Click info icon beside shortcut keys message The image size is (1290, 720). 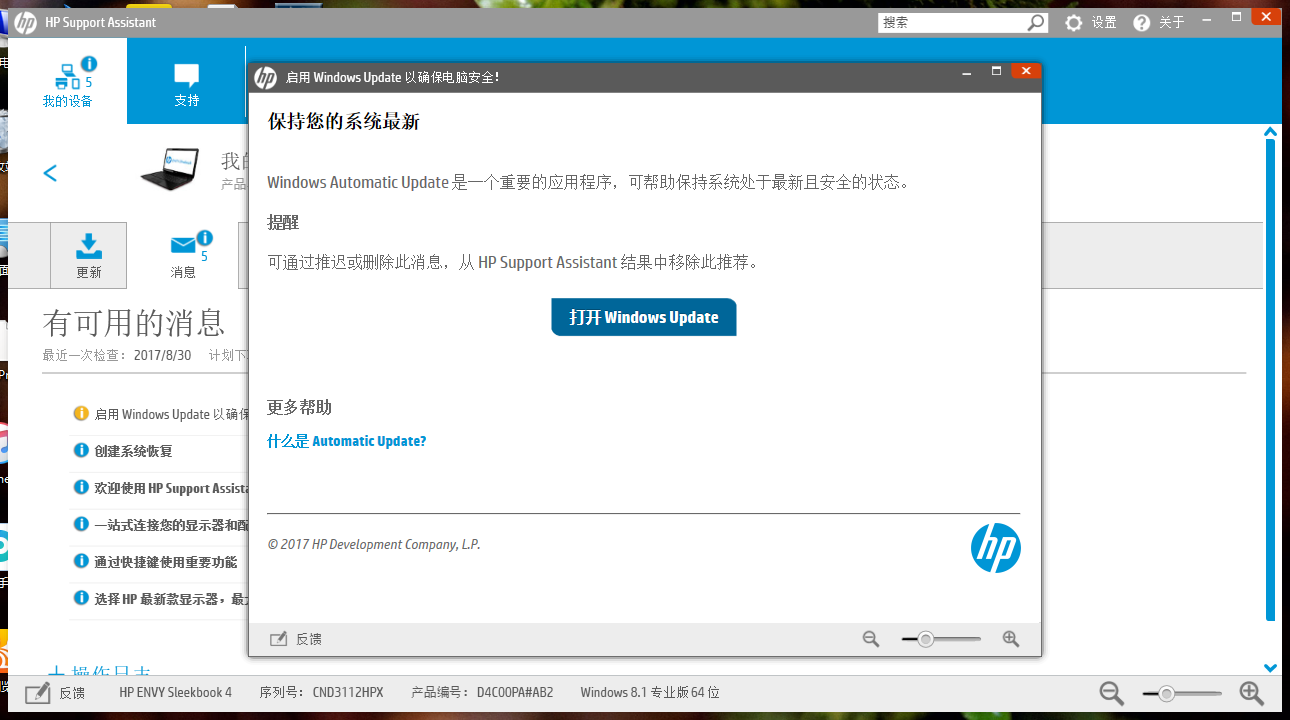coord(81,561)
